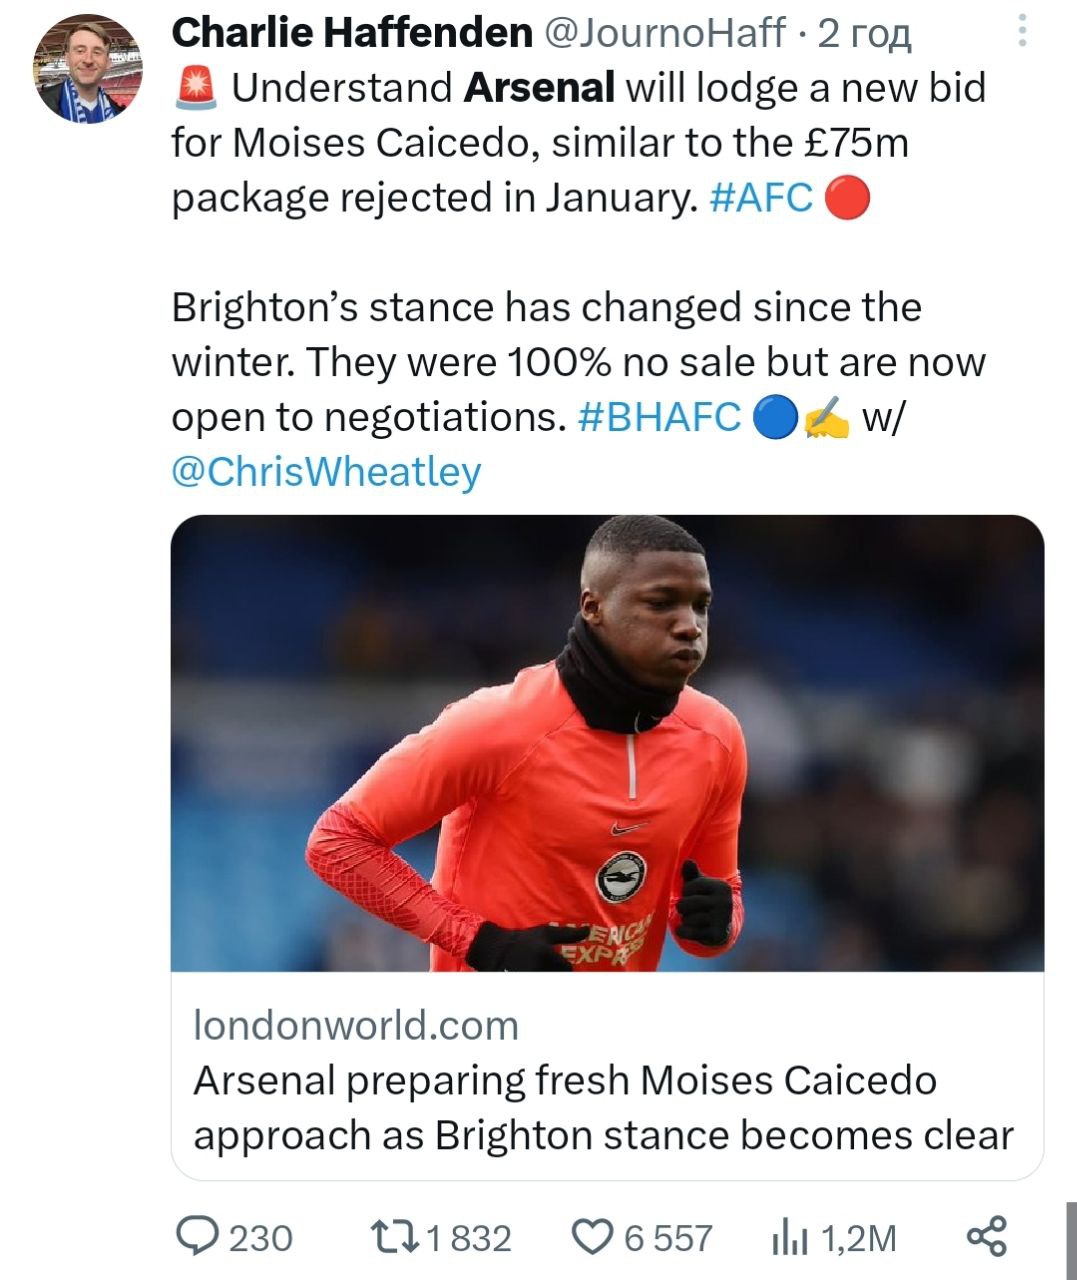
Task: Click the 1 832 retweets count
Action: 469,1238
